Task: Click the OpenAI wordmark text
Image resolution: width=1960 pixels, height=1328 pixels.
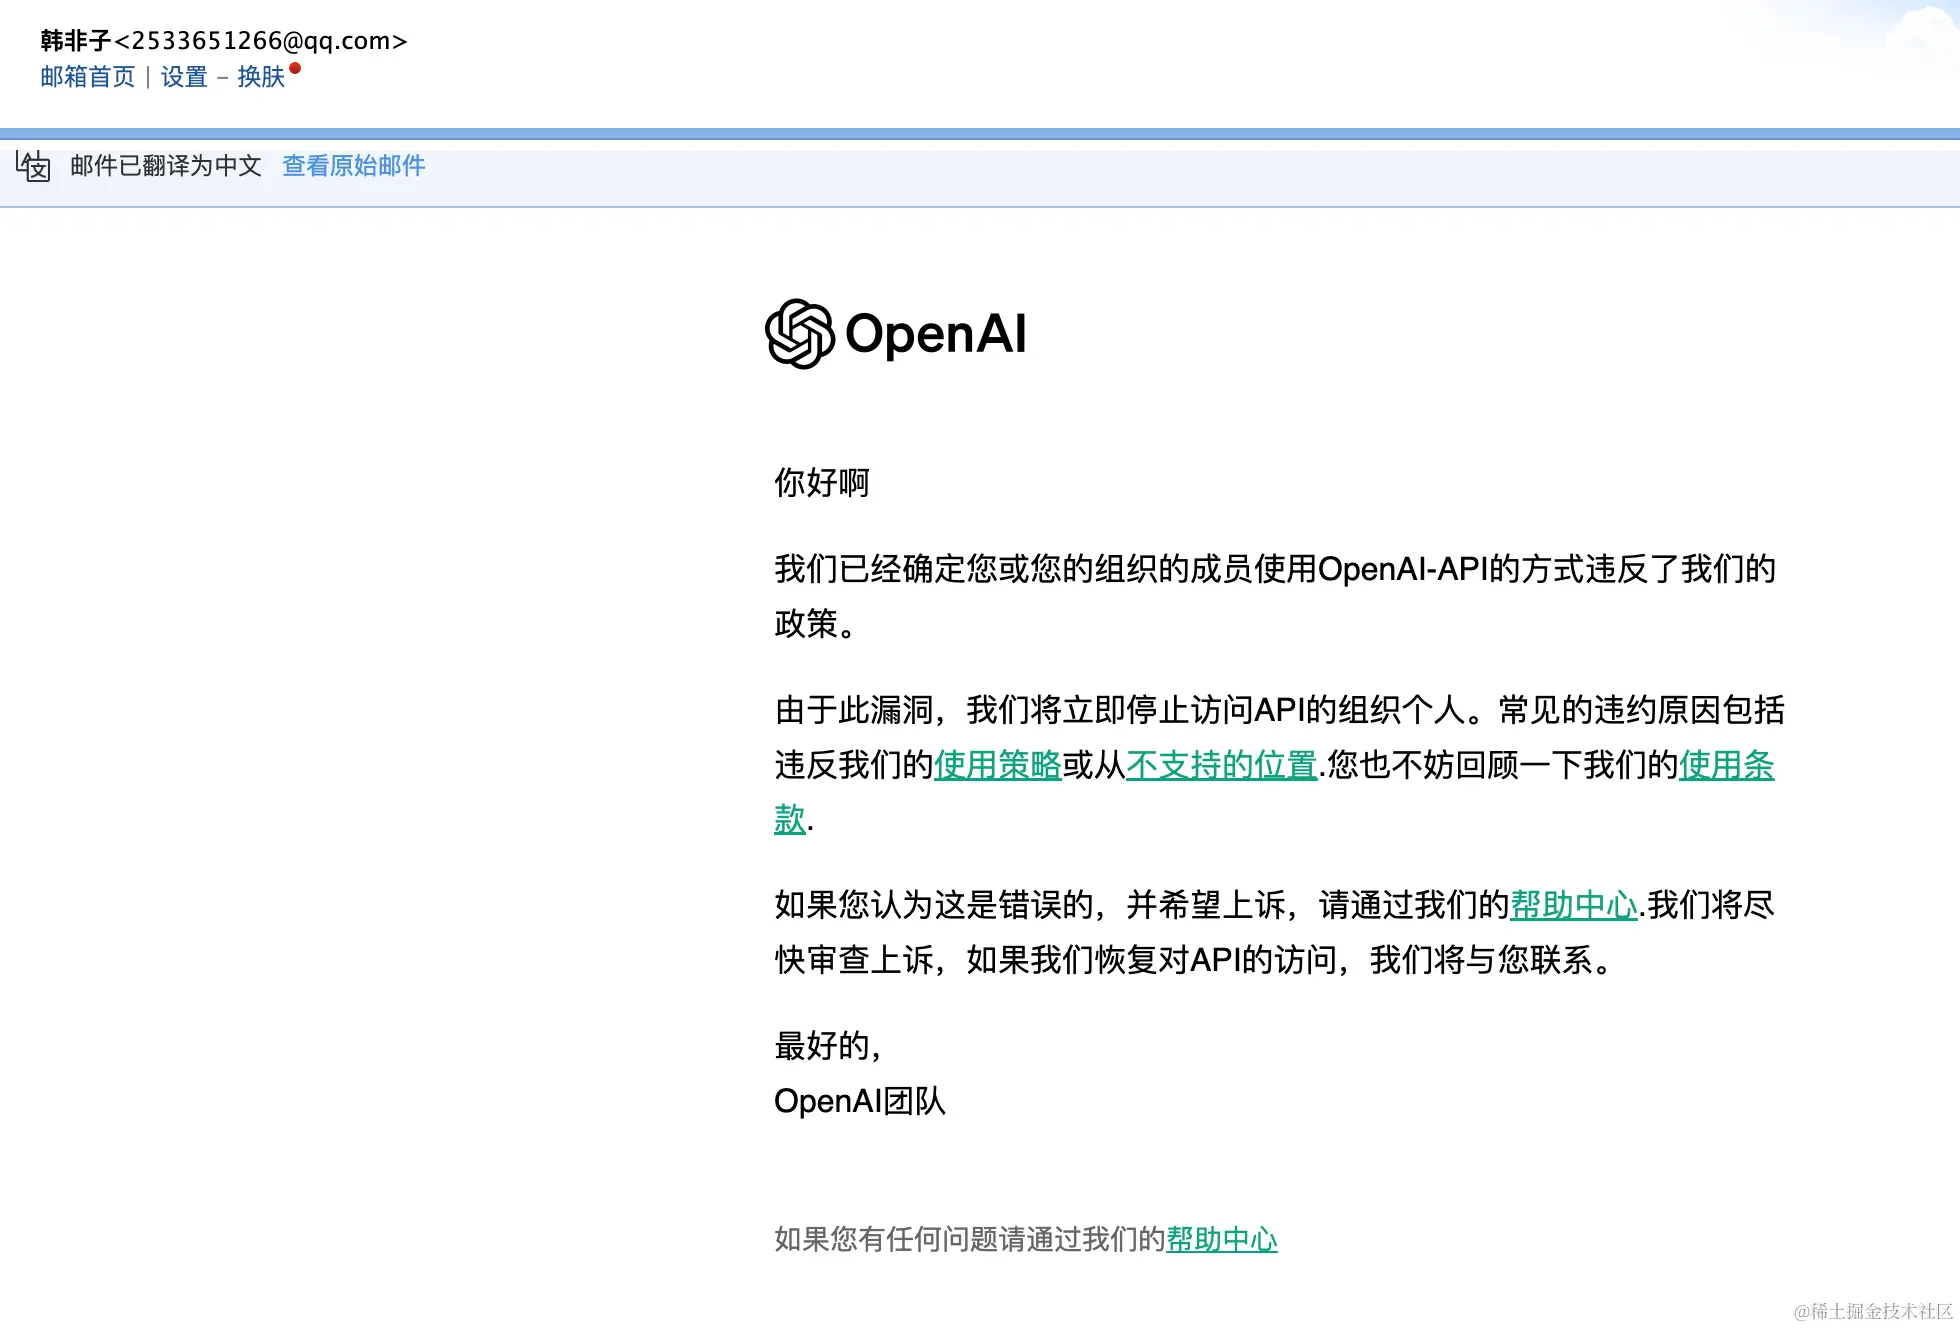Action: 935,334
